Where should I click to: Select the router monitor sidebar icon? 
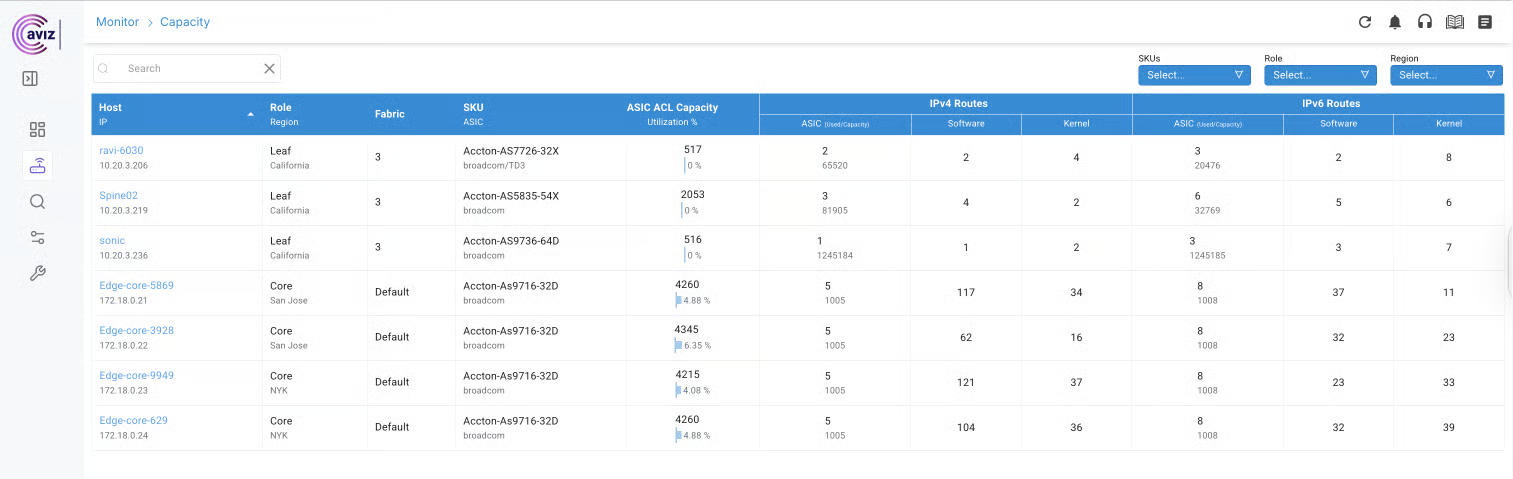pos(37,166)
